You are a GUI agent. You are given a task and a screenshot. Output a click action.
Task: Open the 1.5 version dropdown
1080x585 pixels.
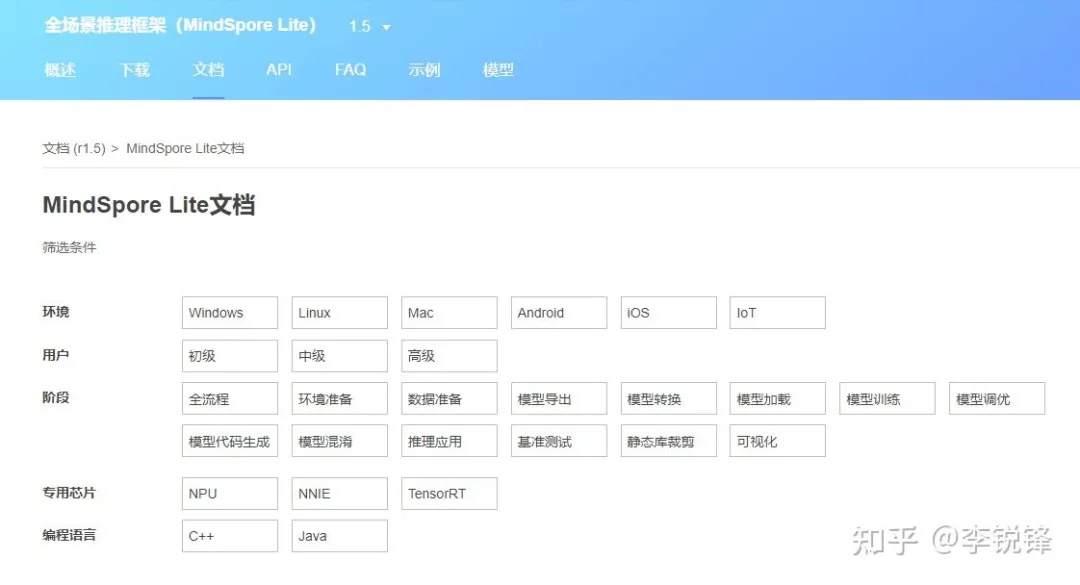click(369, 27)
